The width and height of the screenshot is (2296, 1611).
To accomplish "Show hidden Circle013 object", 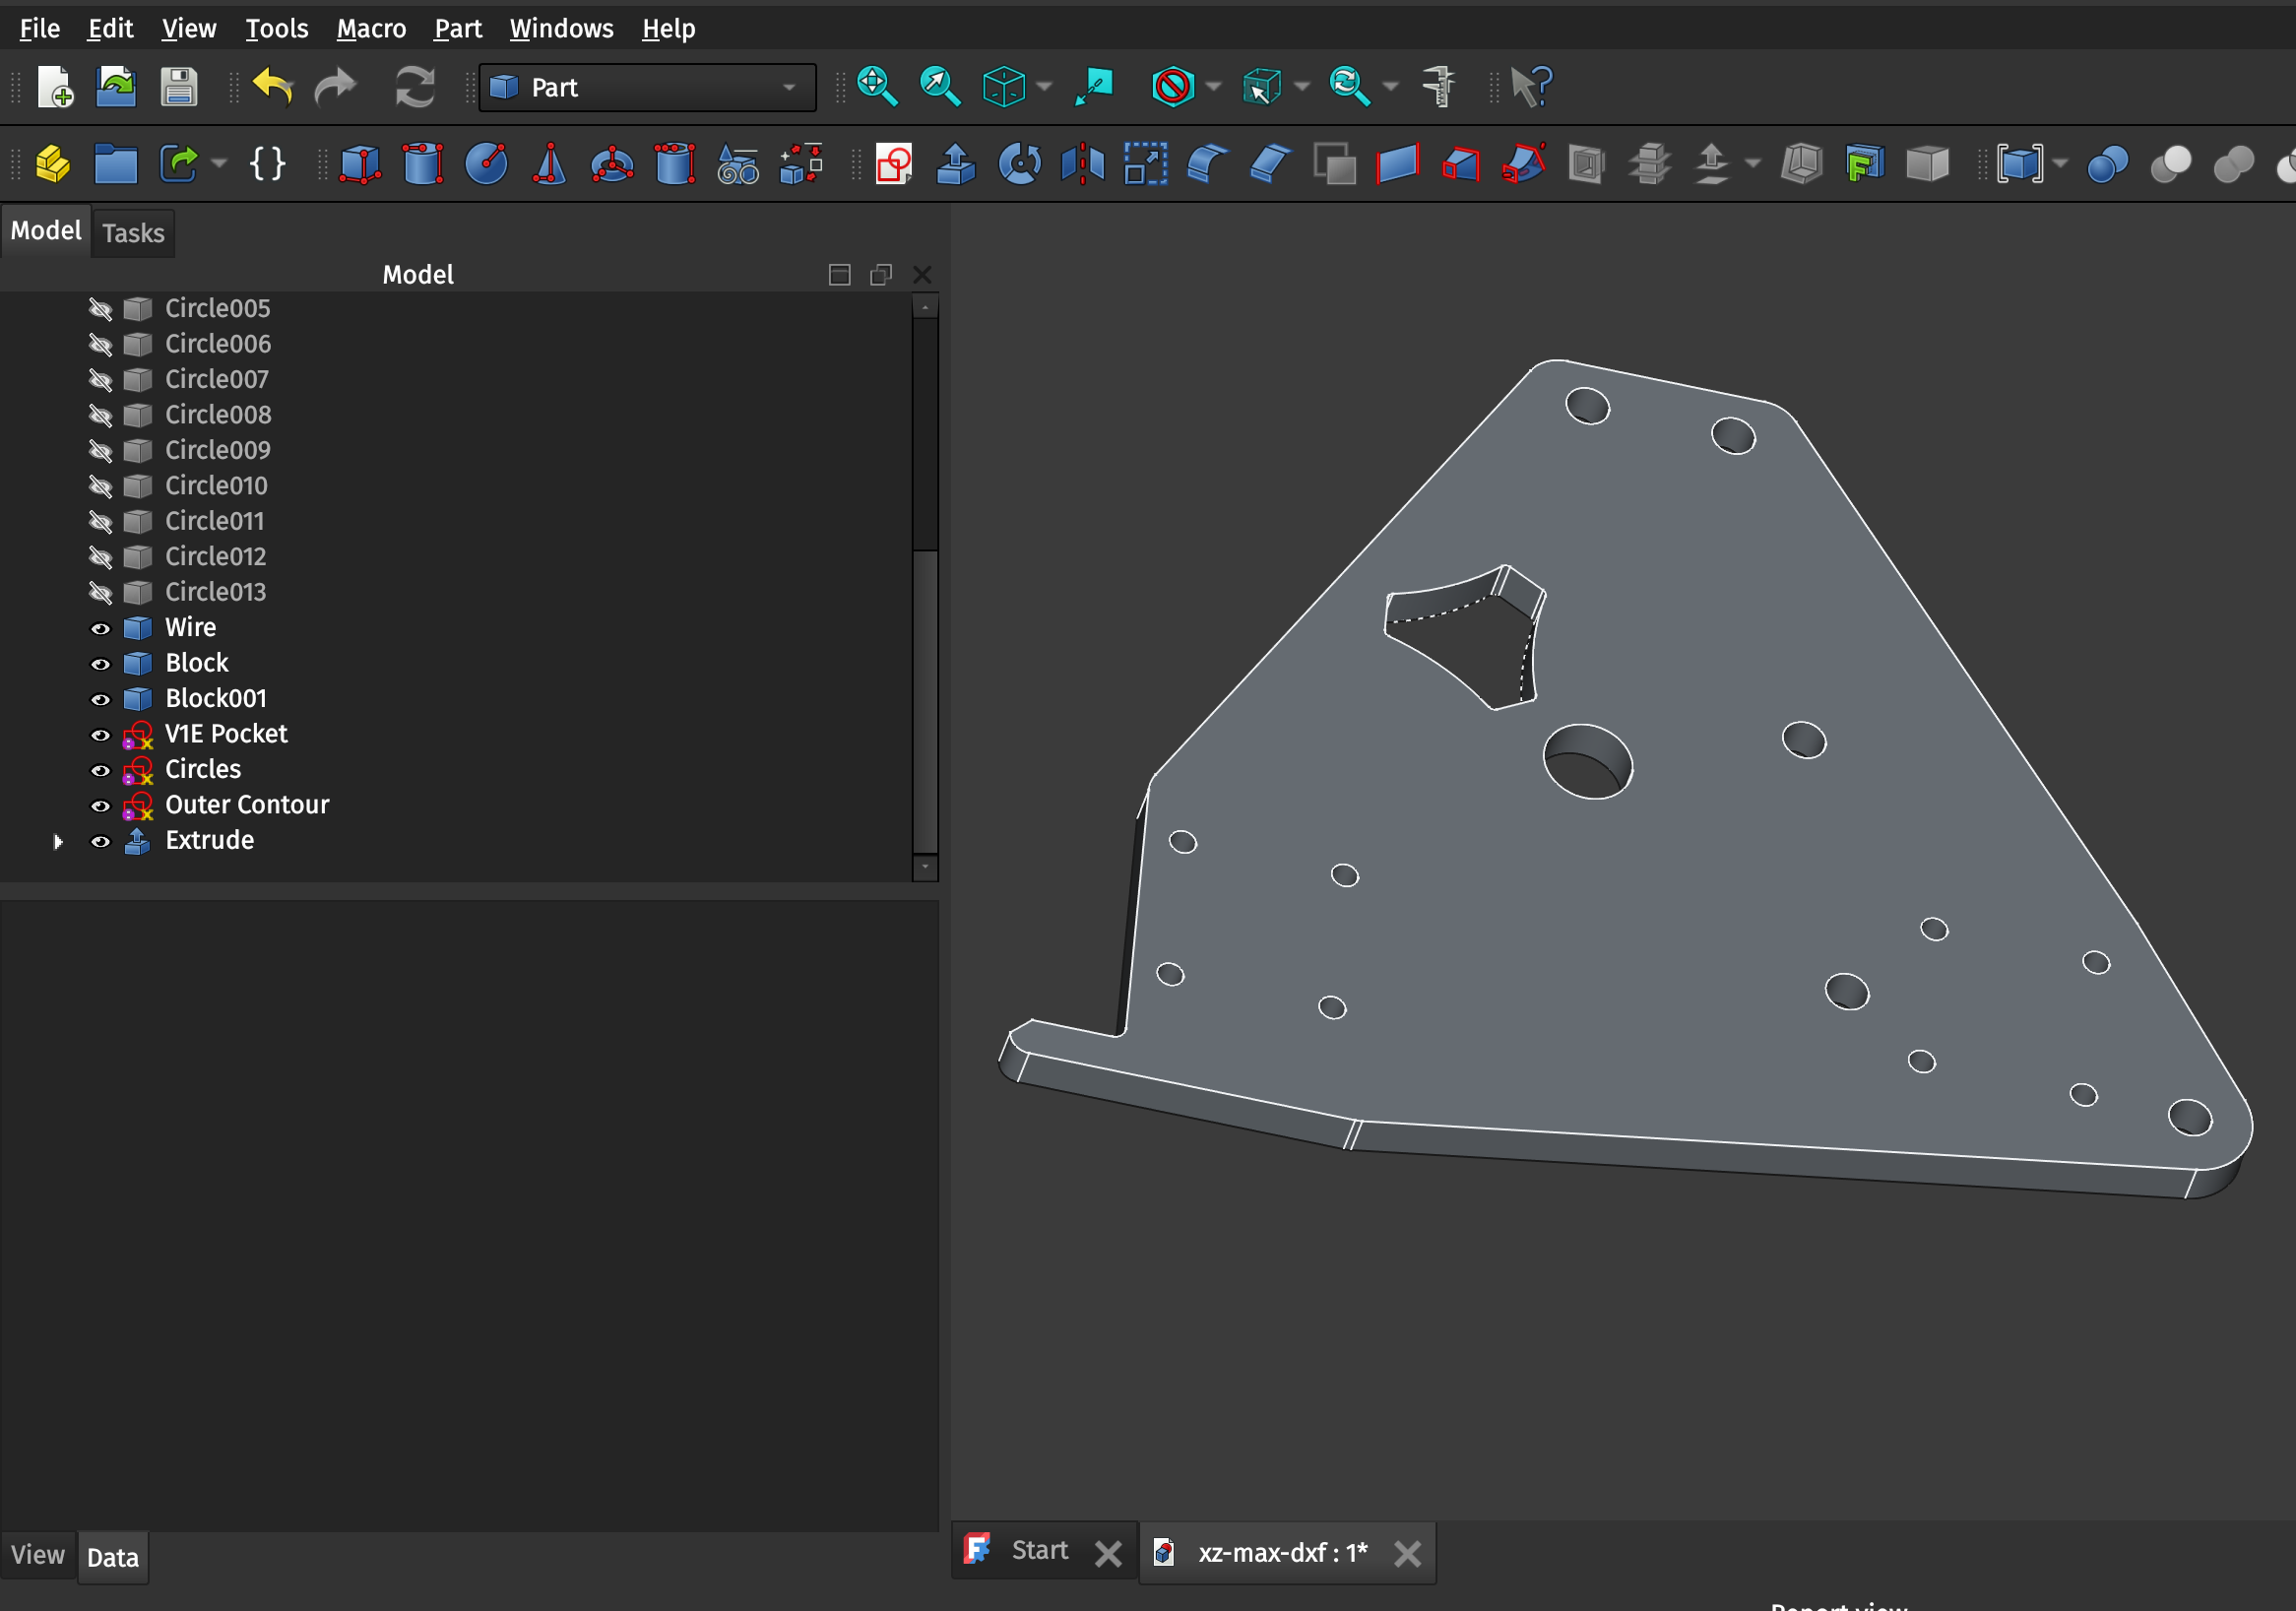I will tap(100, 593).
